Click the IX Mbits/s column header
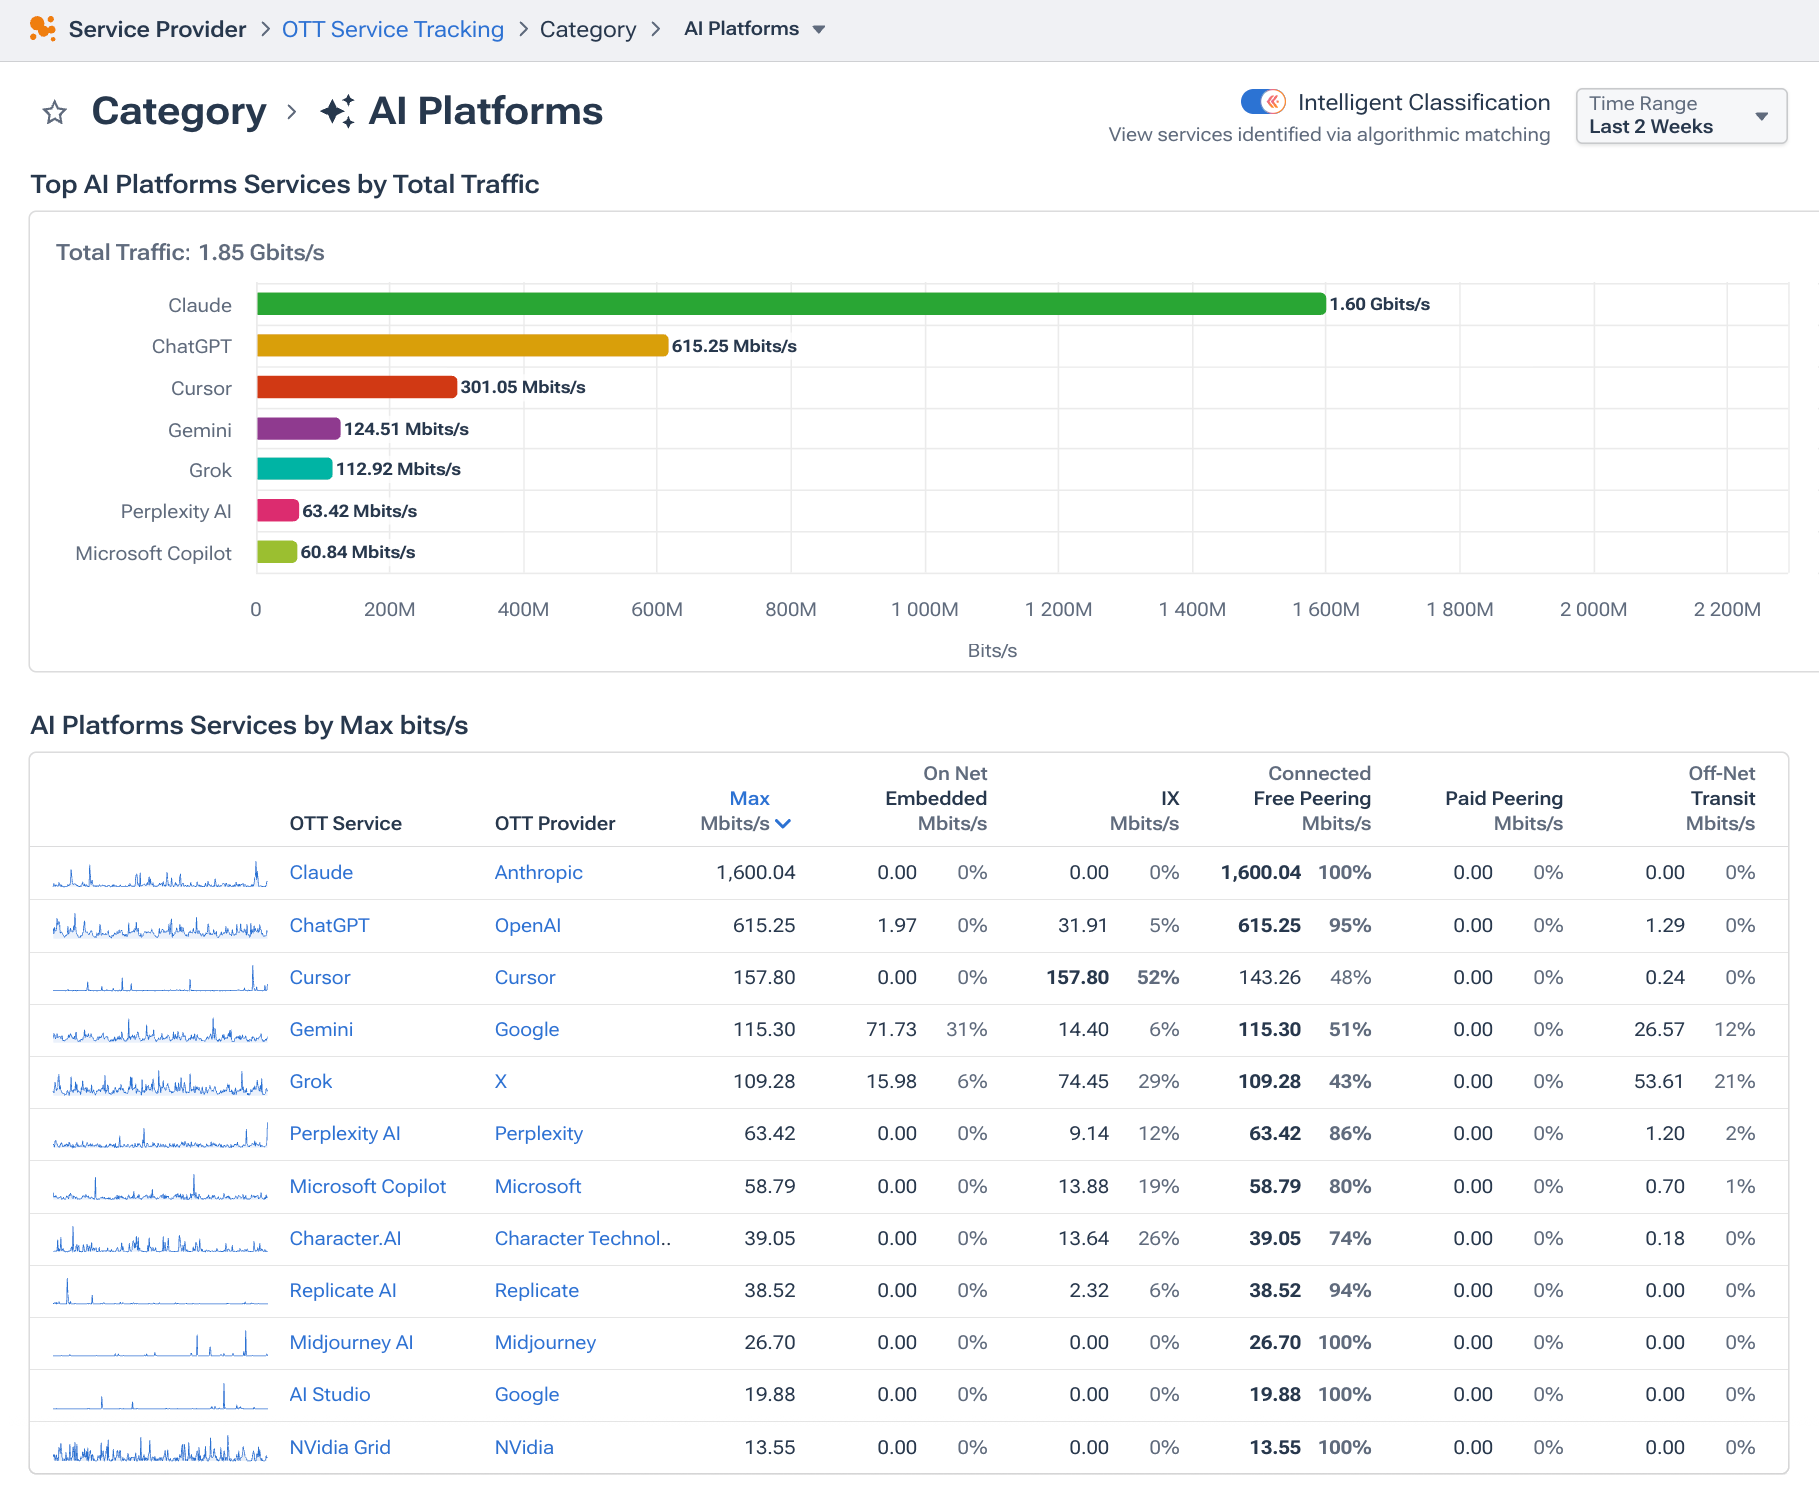 [1144, 811]
